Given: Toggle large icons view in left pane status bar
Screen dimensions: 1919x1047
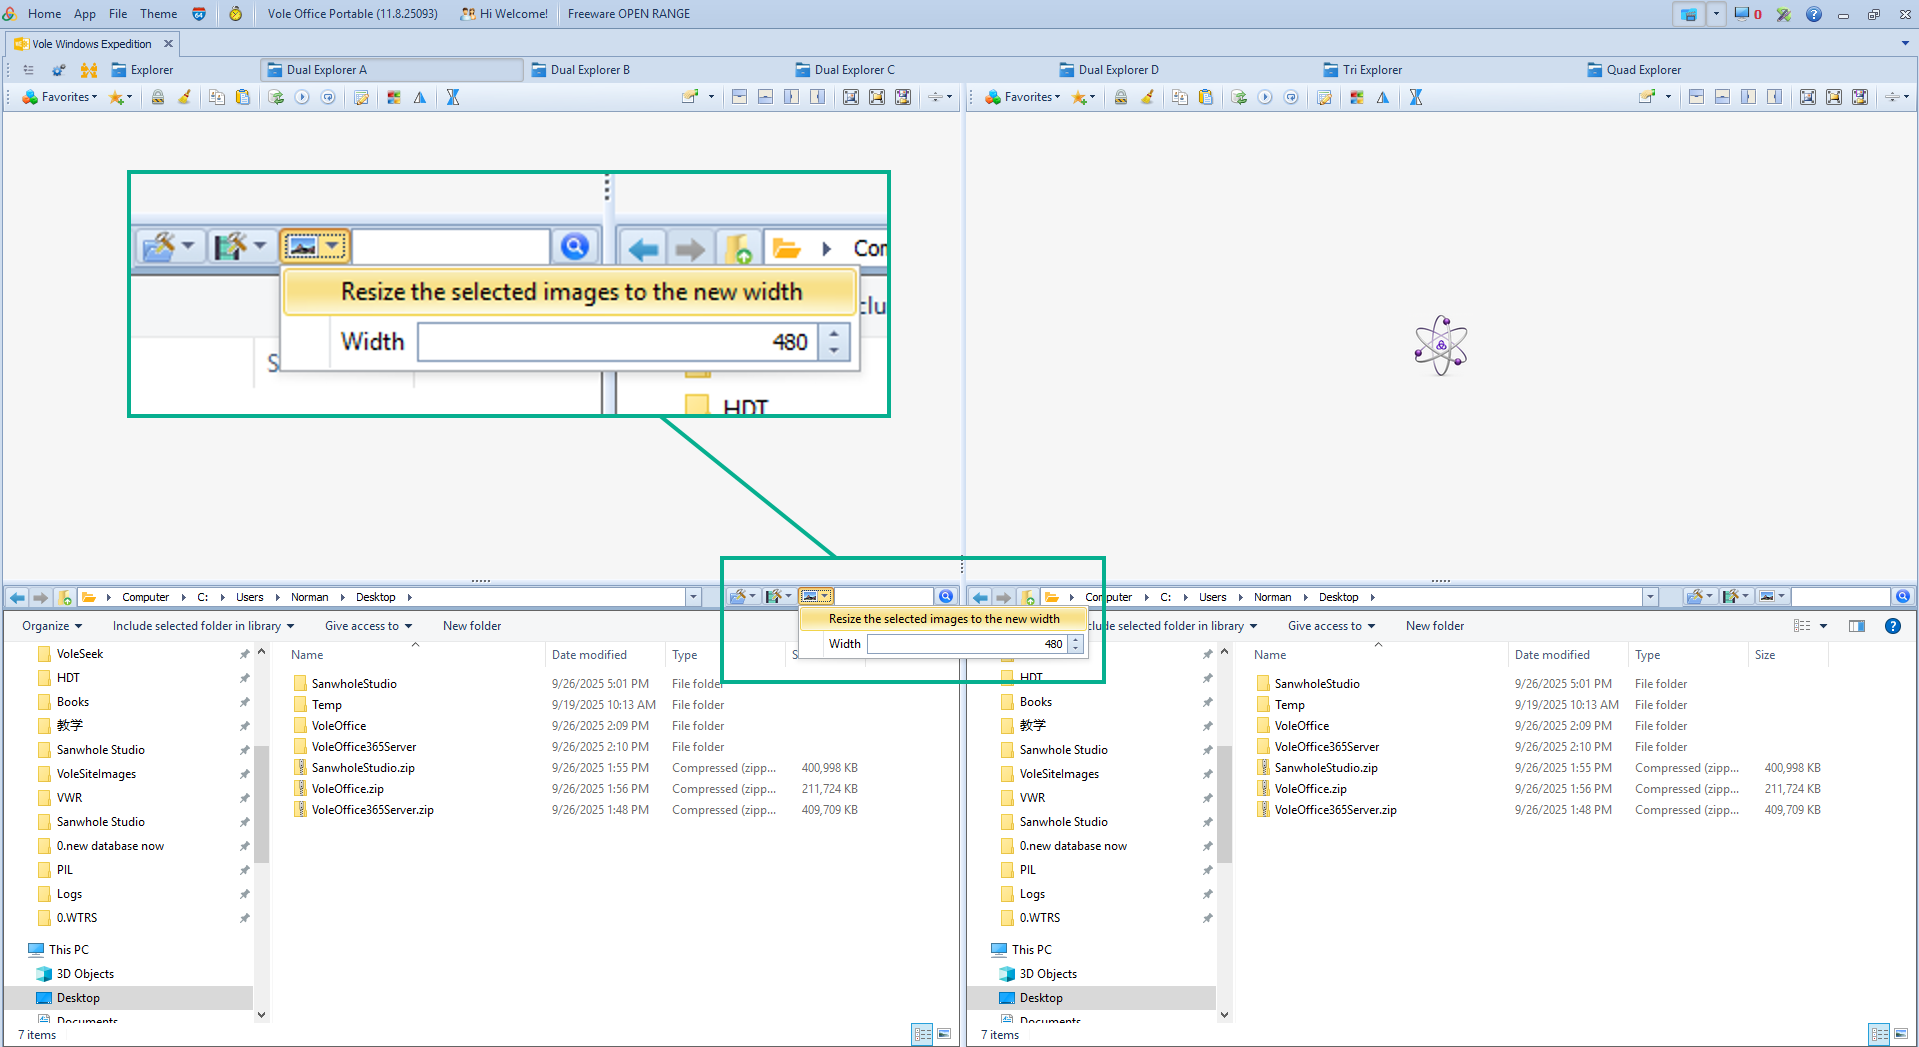Looking at the screenshot, I should [944, 1034].
